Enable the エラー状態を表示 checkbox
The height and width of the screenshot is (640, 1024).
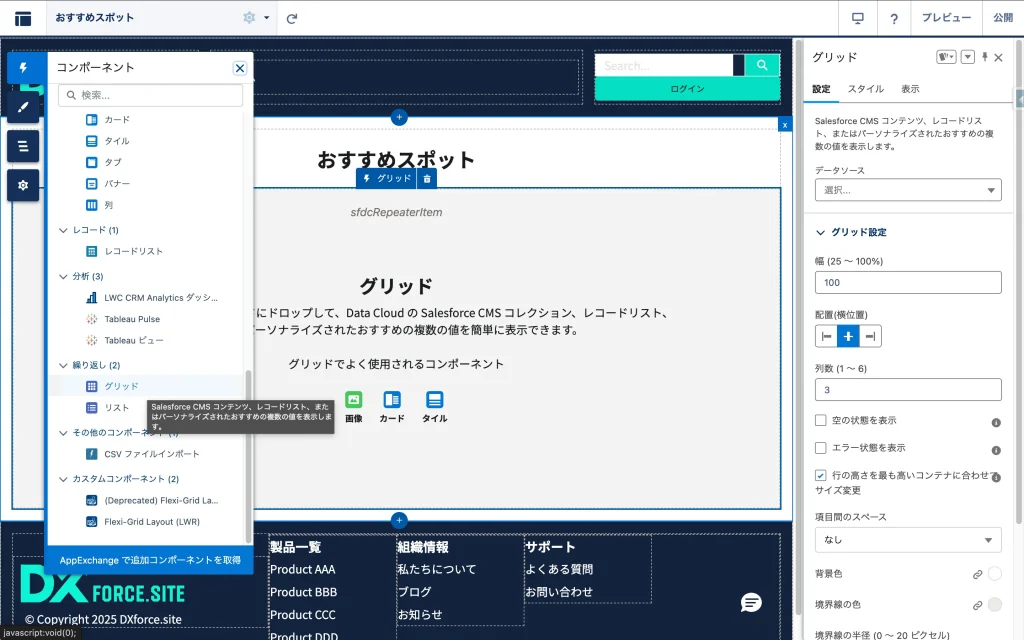[821, 448]
